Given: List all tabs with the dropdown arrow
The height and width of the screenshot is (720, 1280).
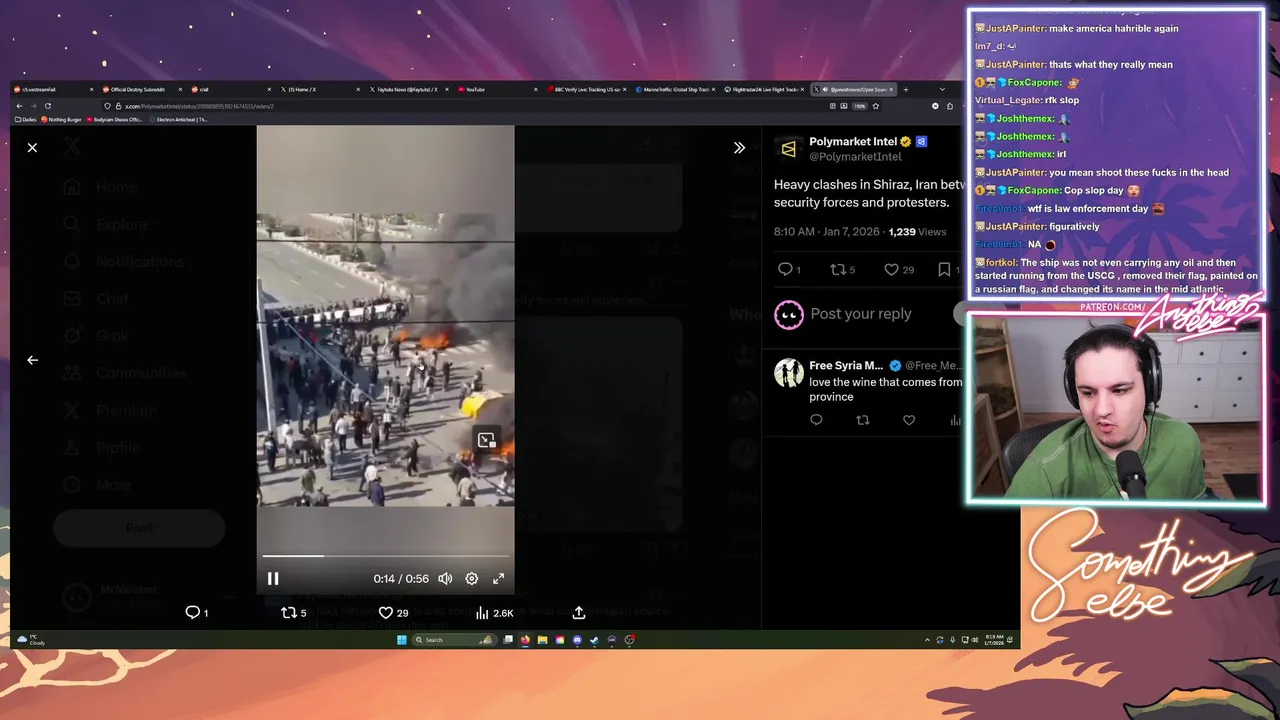Looking at the screenshot, I should point(941,89).
